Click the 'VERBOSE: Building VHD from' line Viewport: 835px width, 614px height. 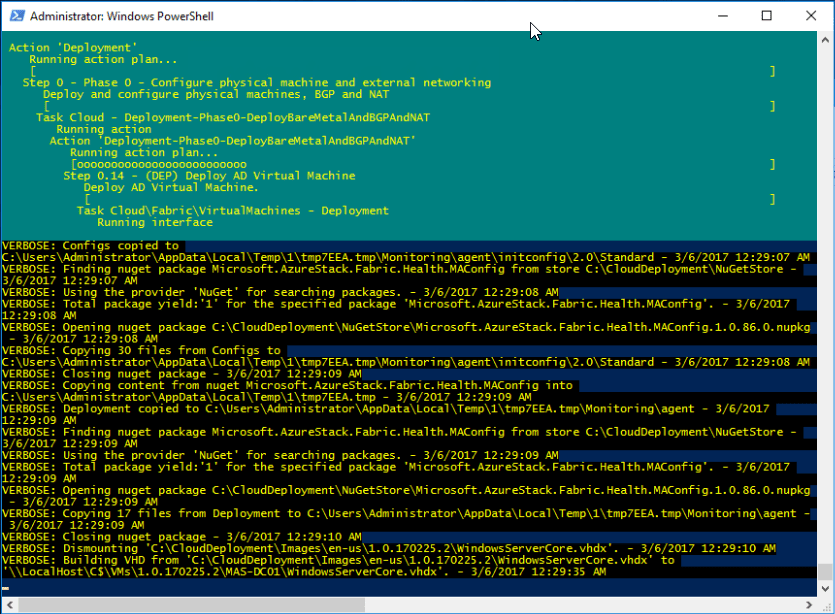pyautogui.click(x=338, y=560)
